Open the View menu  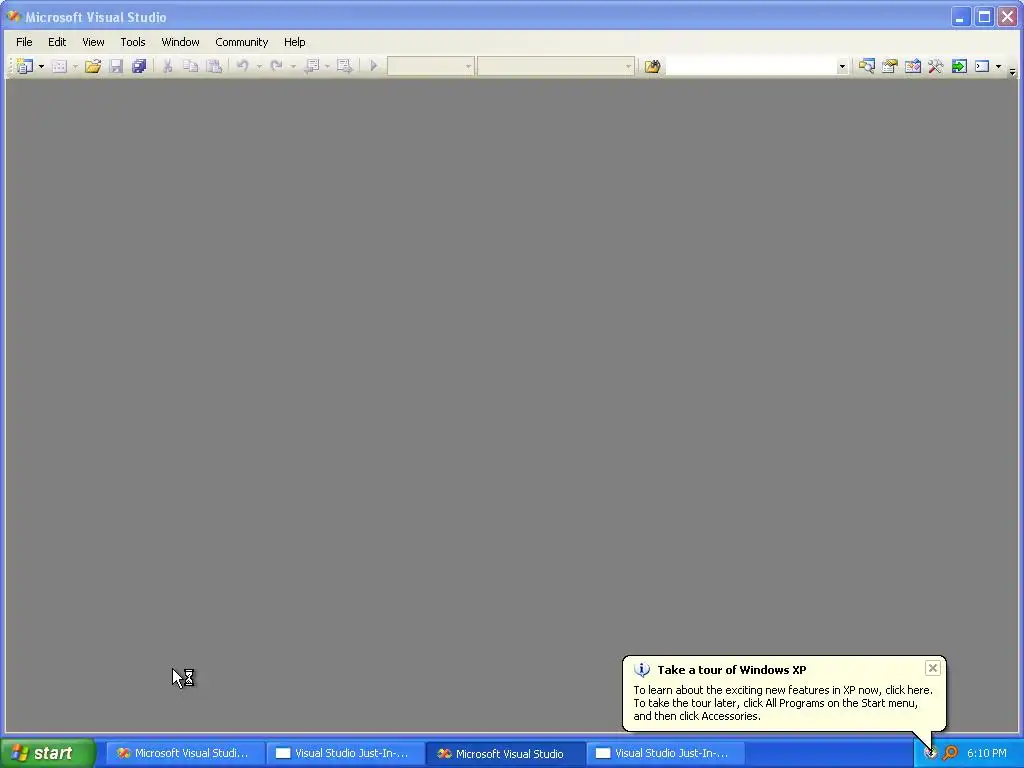[93, 42]
